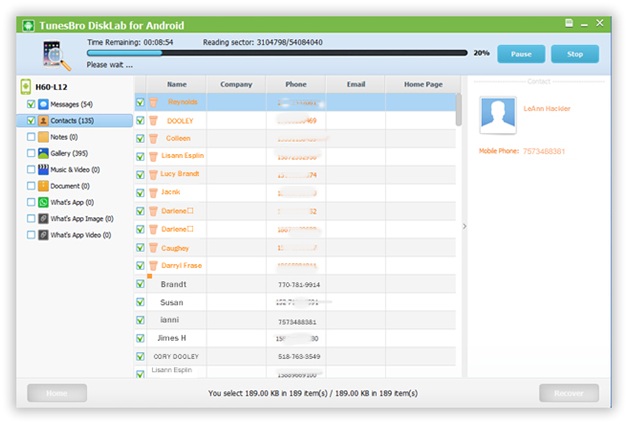Viewport: 628px width, 424px height.
Task: Uncheck the Contacts (135) checkbox
Action: click(x=31, y=121)
